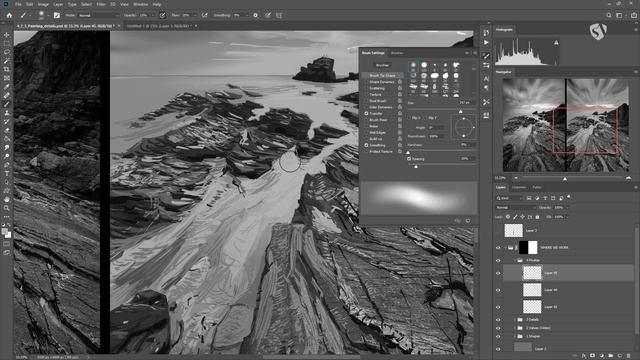Select the Rectangular Marquee tool
This screenshot has width=640, height=360.
tap(7, 43)
